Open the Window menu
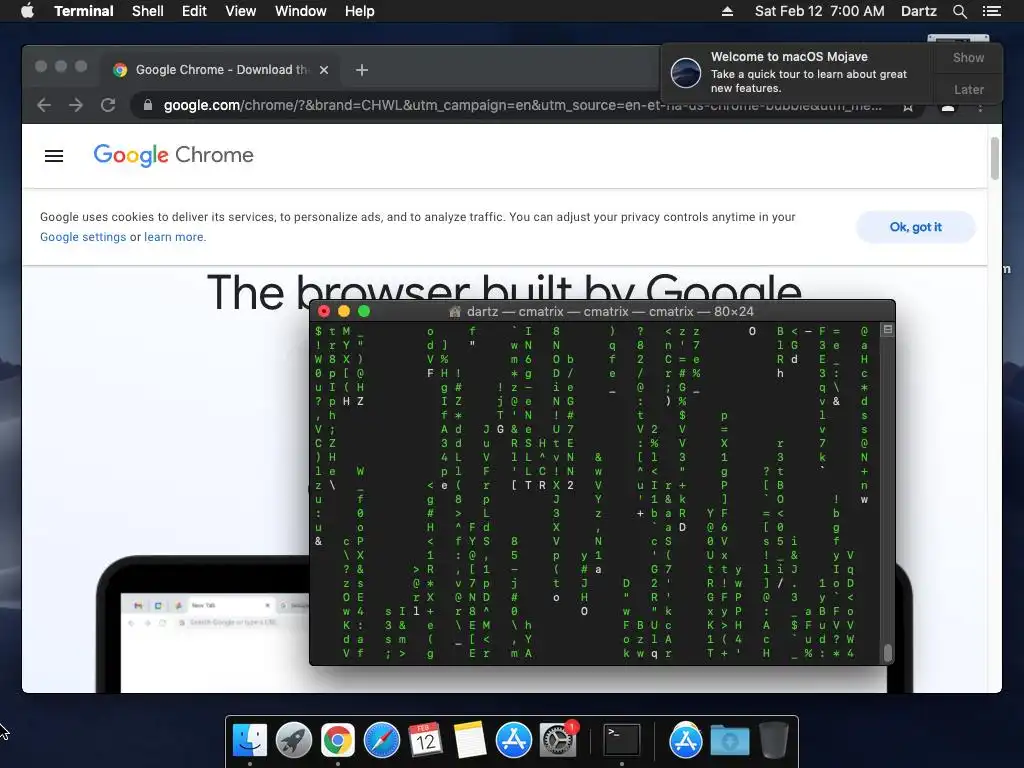1024x768 pixels. pos(300,11)
